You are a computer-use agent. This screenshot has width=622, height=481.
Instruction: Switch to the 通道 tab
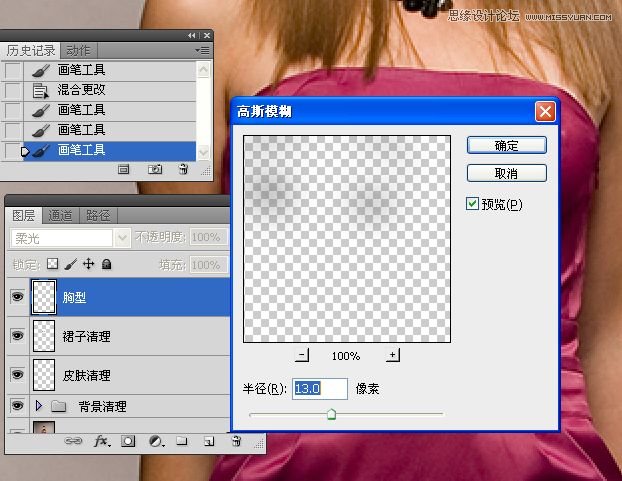pyautogui.click(x=60, y=215)
